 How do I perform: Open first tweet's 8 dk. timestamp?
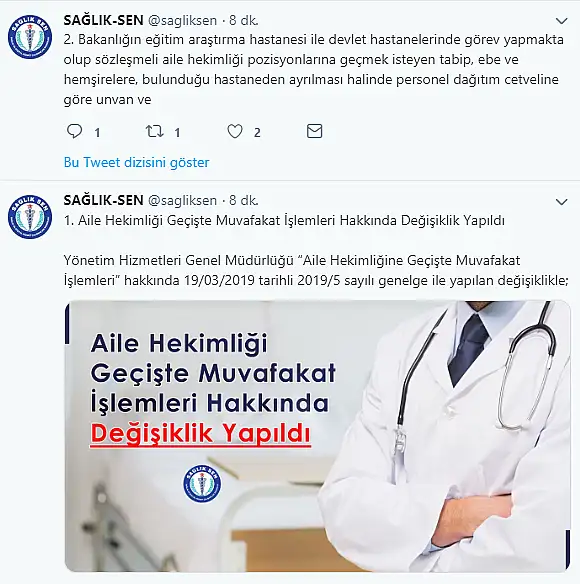244,20
